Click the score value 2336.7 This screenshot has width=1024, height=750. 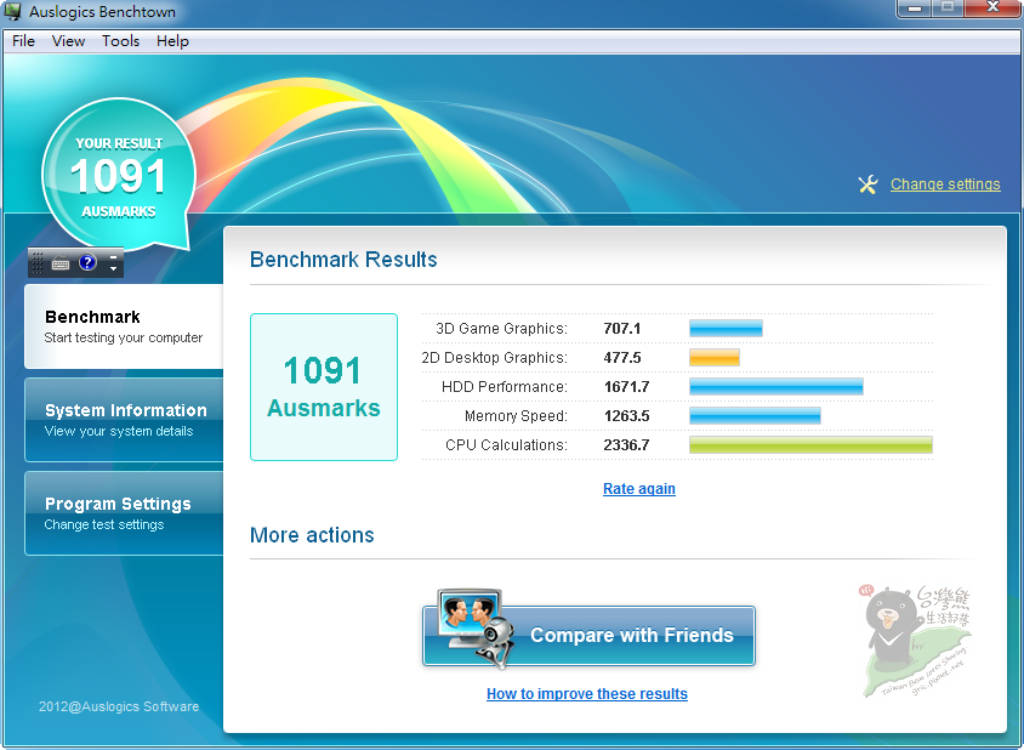[x=626, y=445]
